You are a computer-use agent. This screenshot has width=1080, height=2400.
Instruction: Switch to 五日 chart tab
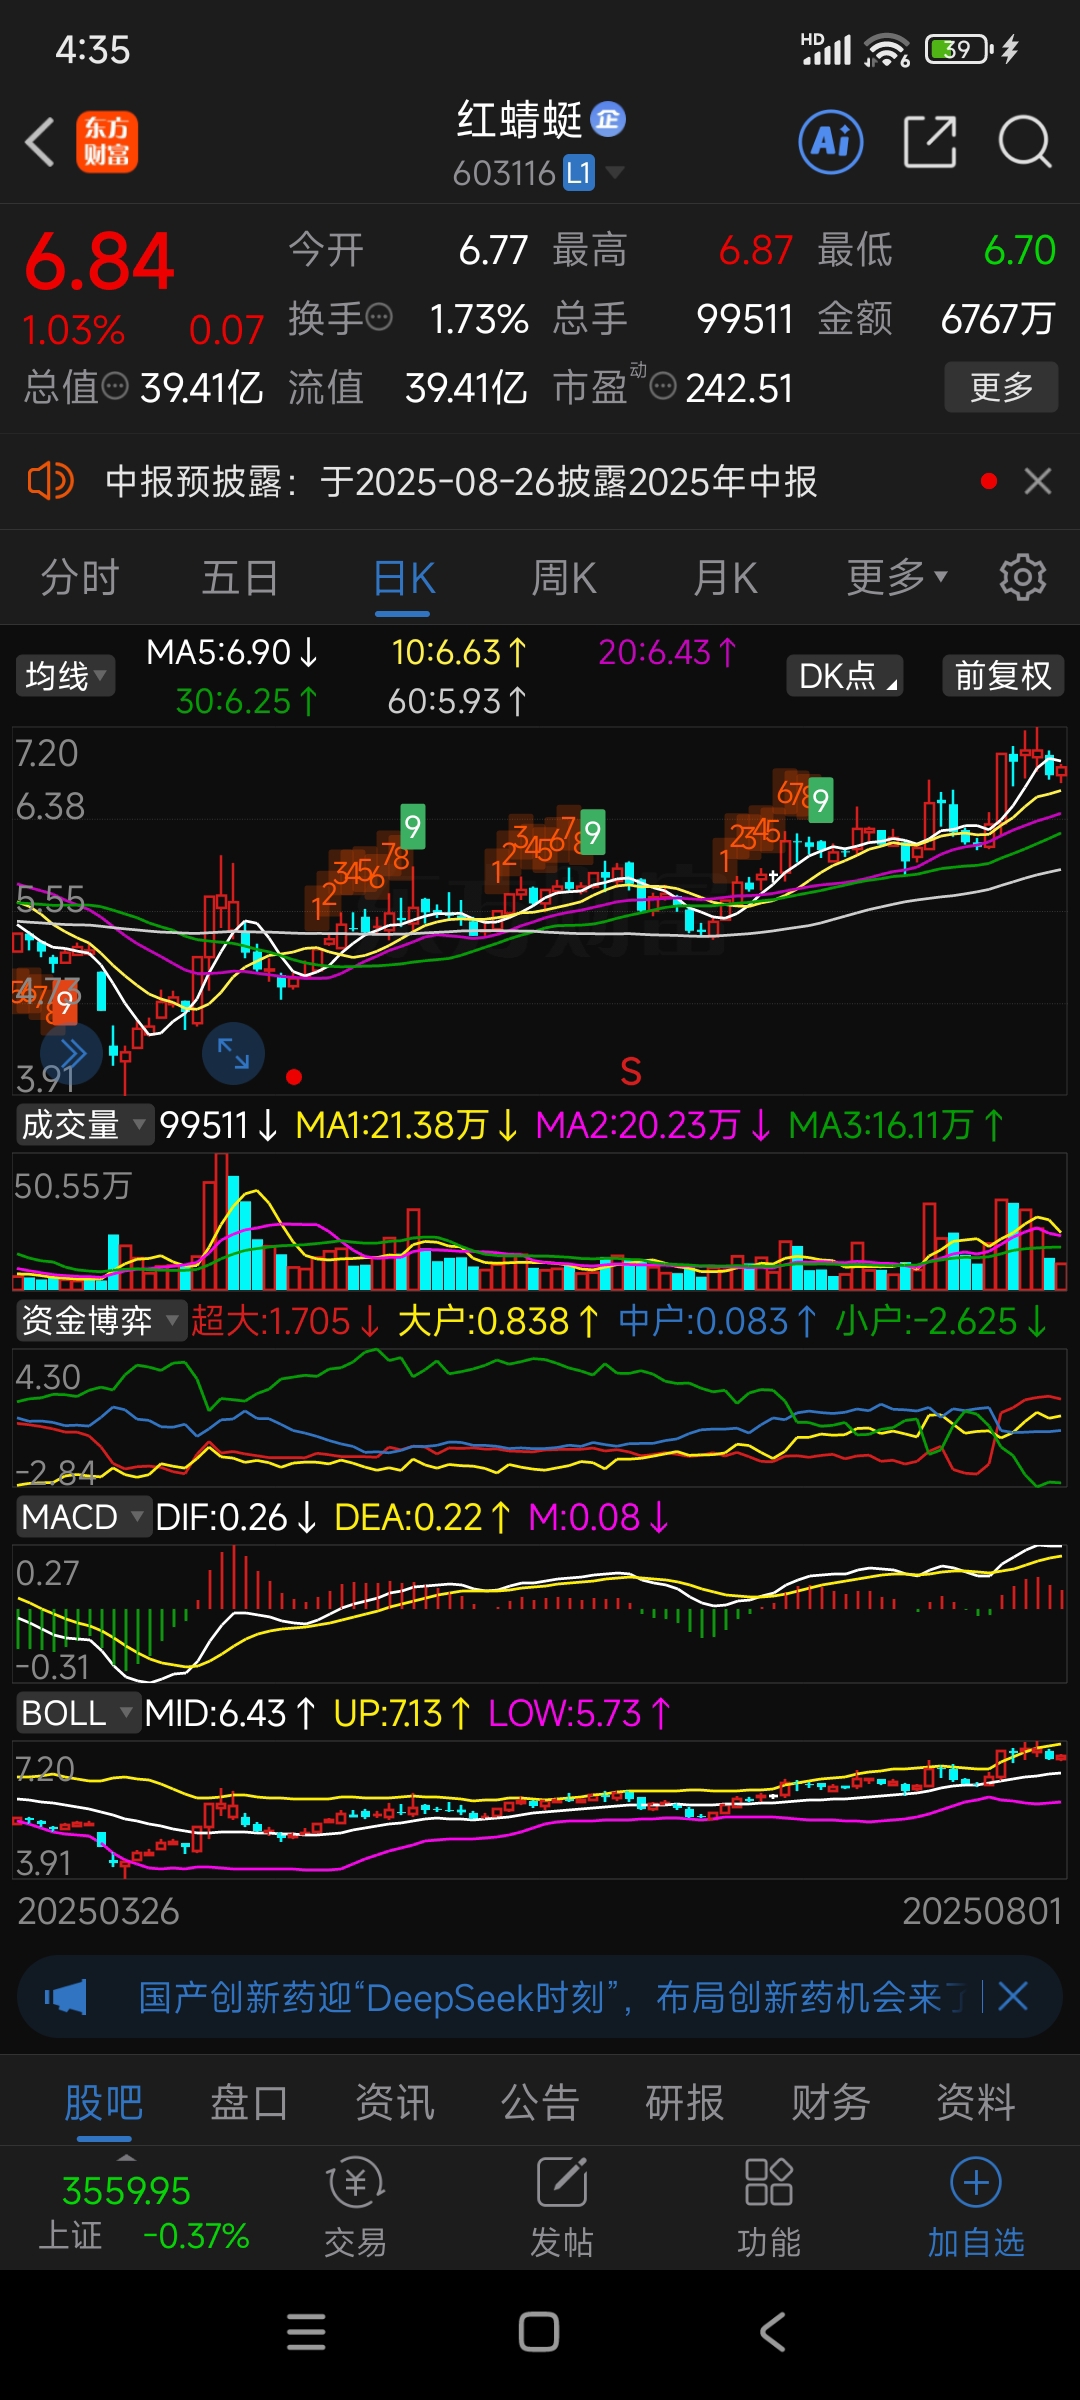click(240, 578)
